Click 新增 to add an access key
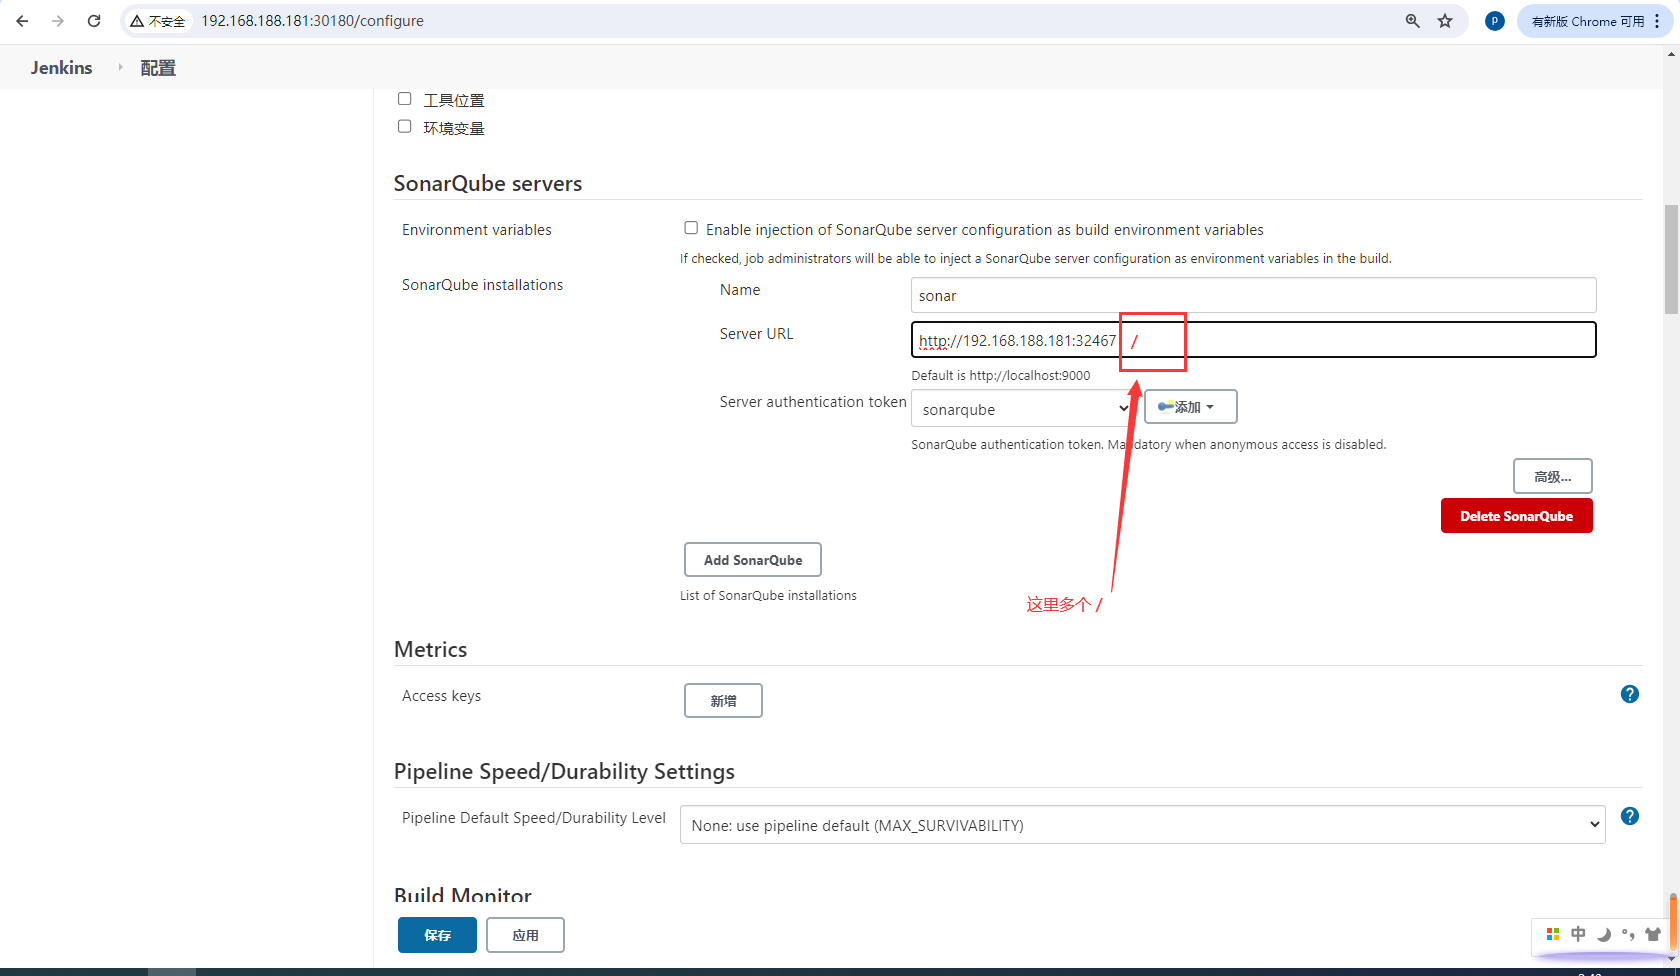 coord(723,701)
